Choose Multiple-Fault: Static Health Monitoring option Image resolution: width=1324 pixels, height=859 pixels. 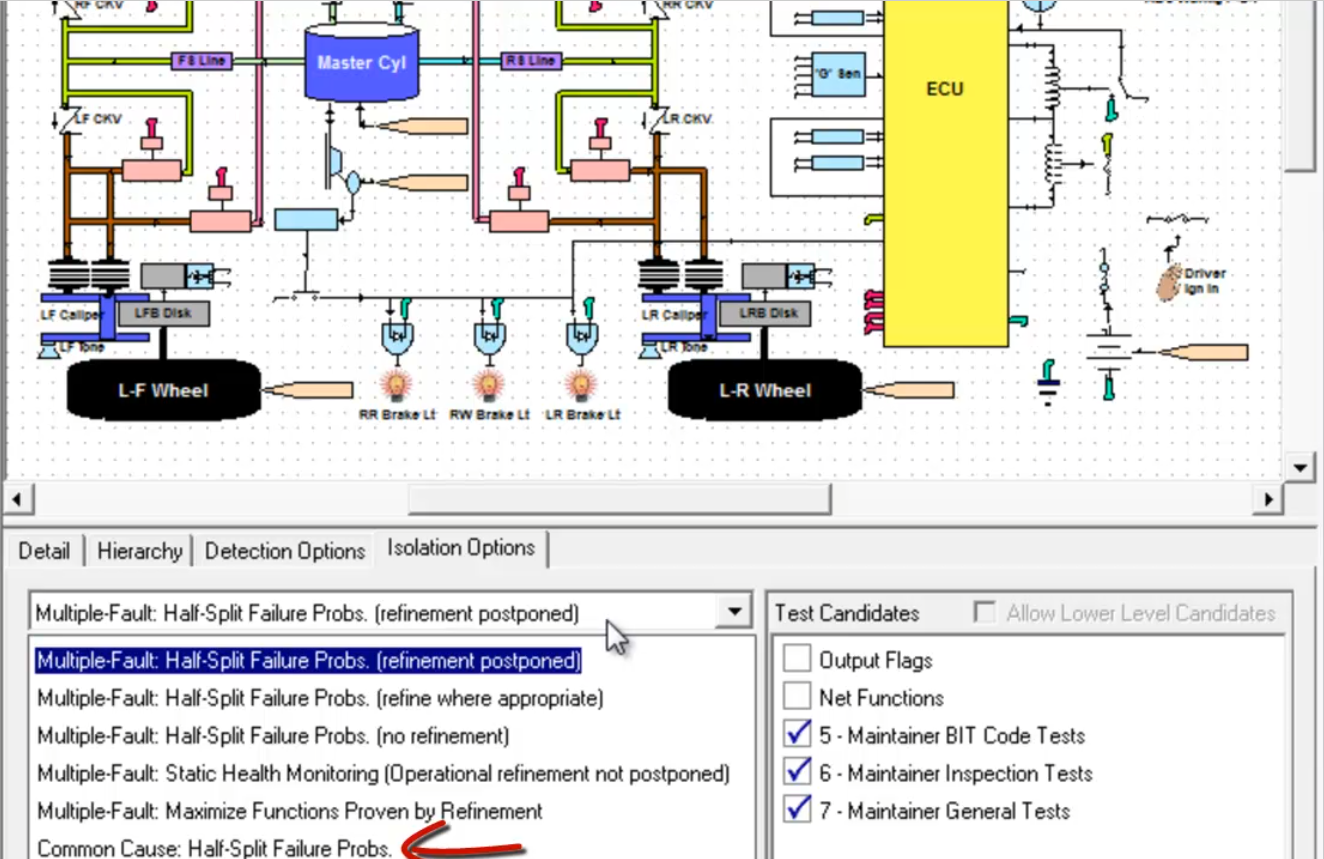pos(383,773)
